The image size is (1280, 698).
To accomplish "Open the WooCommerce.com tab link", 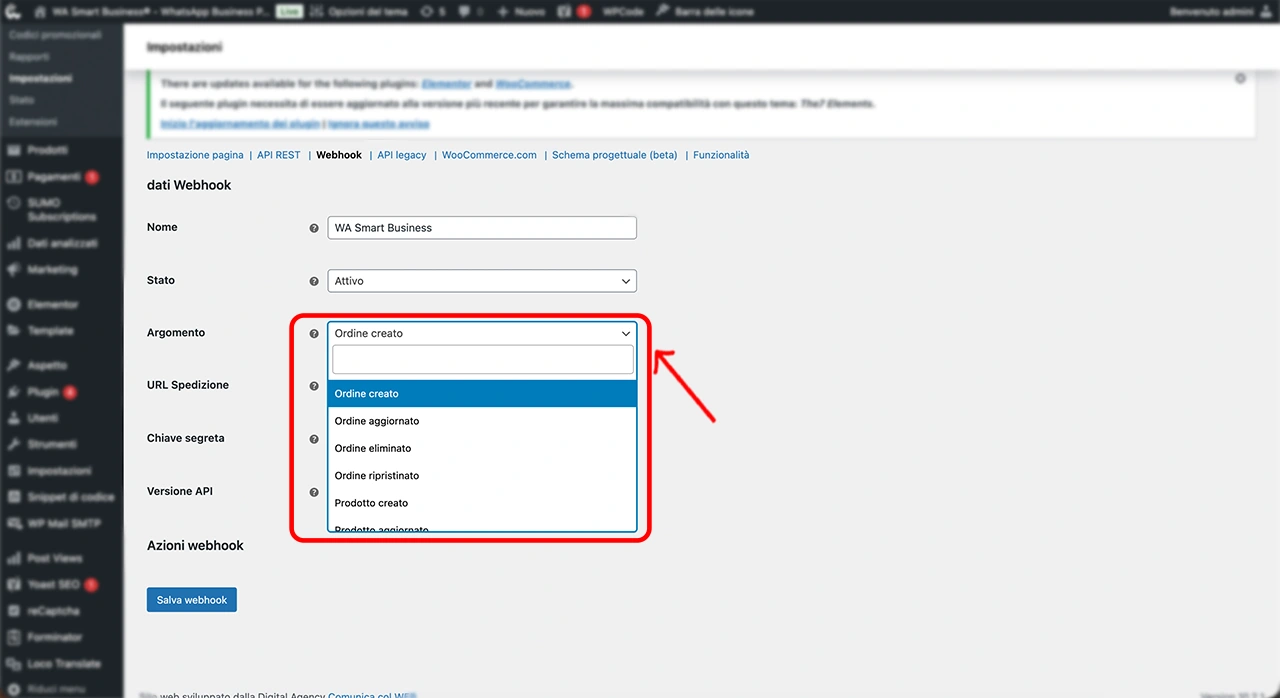I will point(489,155).
